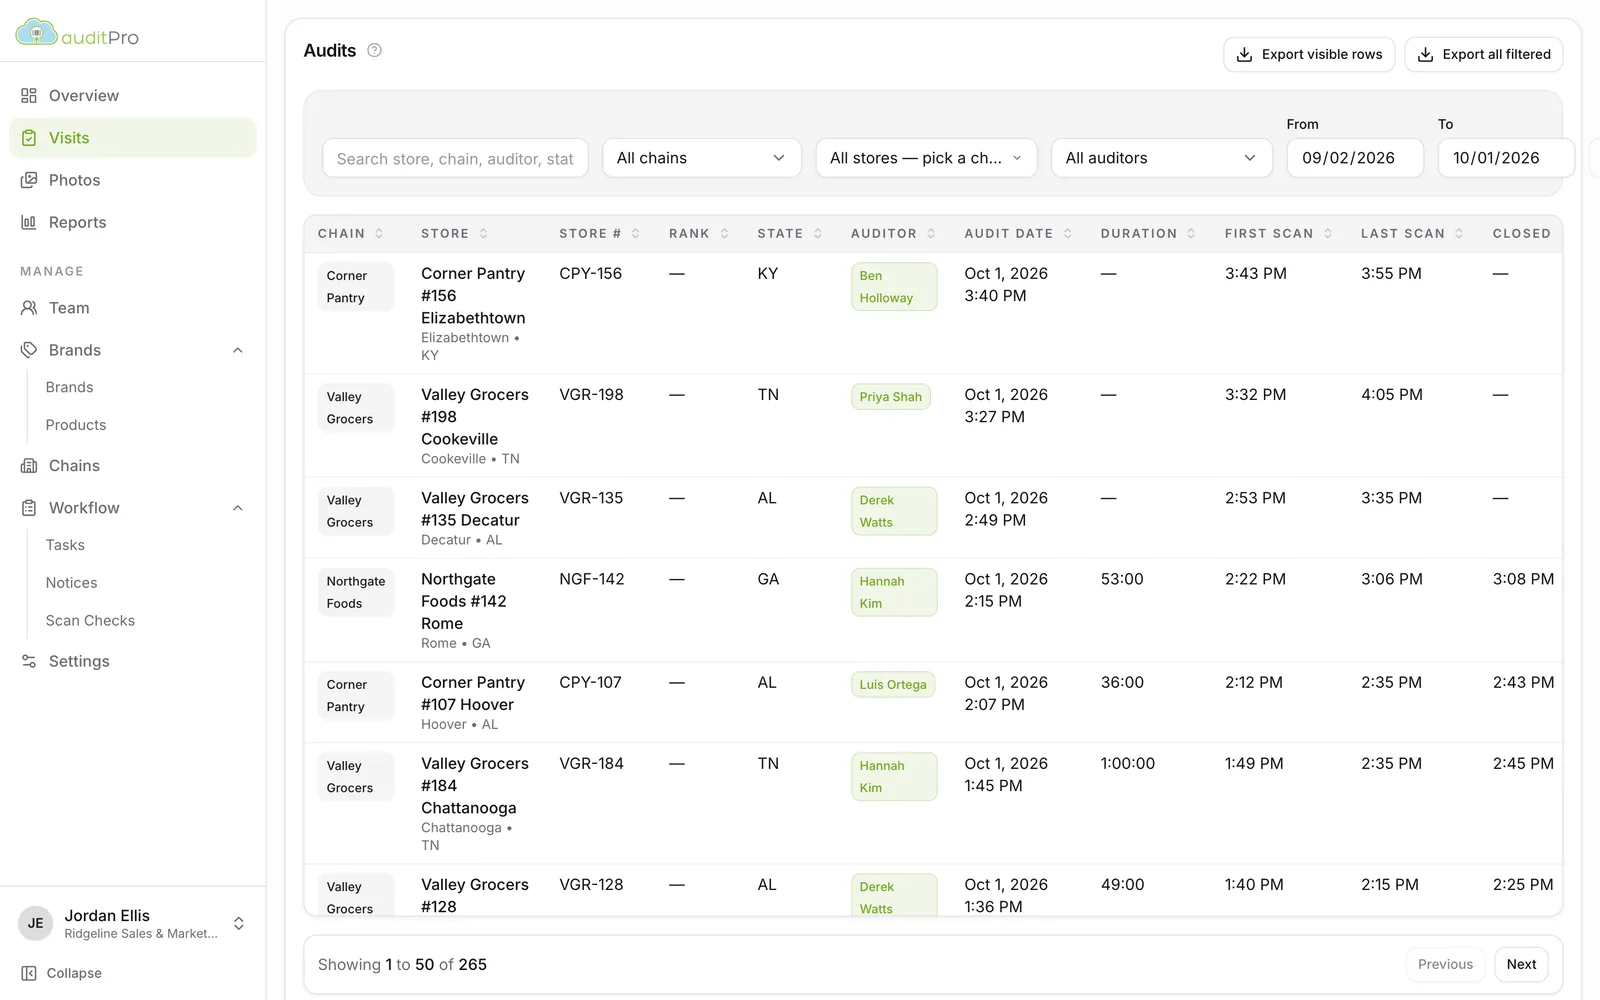This screenshot has height=1000, width=1600.
Task: Go to the Next page
Action: (x=1521, y=964)
